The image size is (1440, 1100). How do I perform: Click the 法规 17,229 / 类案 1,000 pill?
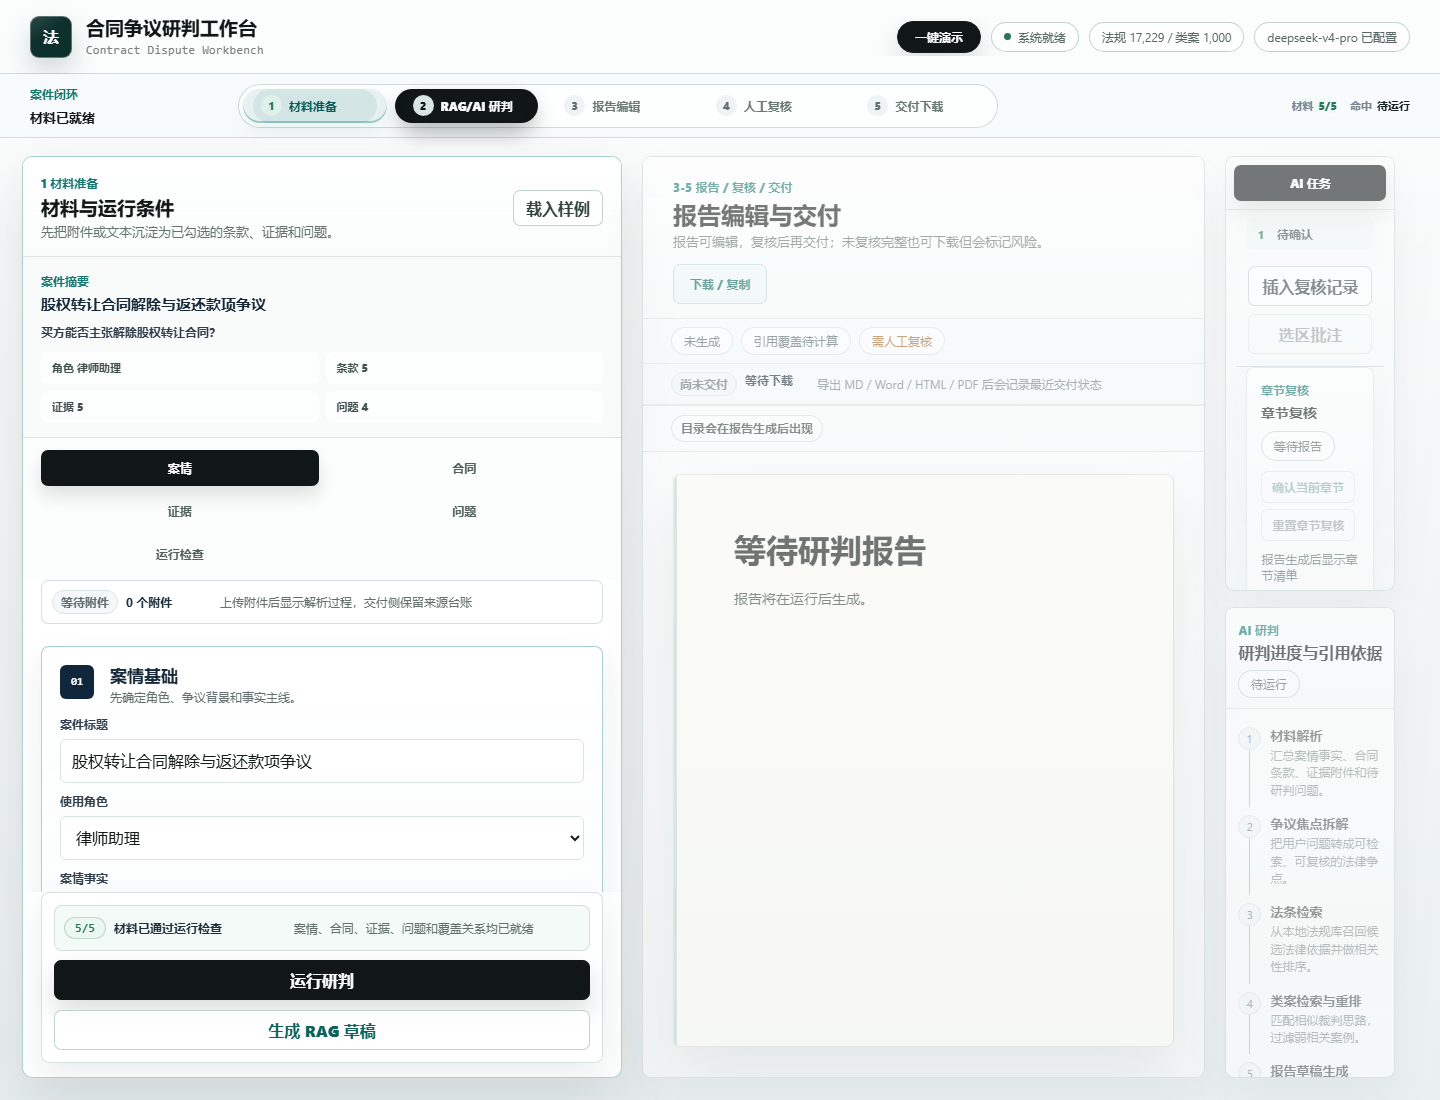(1166, 37)
